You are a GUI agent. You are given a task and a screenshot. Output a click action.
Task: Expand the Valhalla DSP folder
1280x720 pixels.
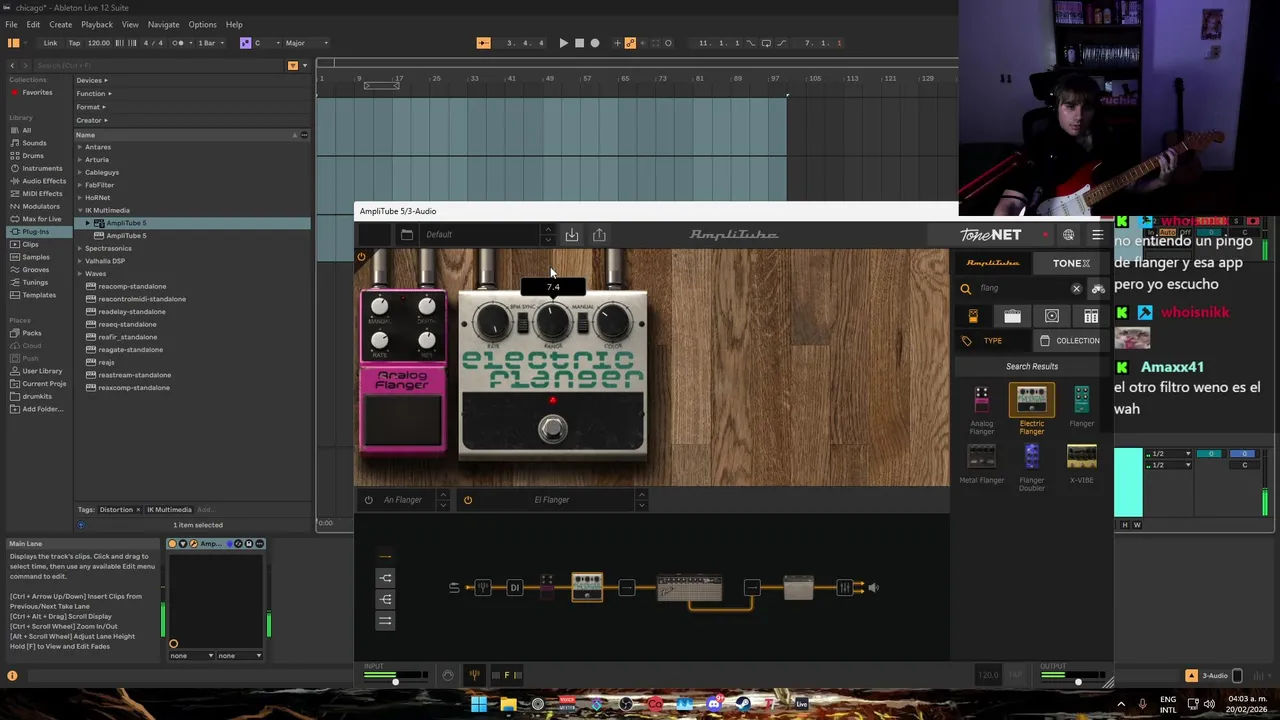click(80, 261)
